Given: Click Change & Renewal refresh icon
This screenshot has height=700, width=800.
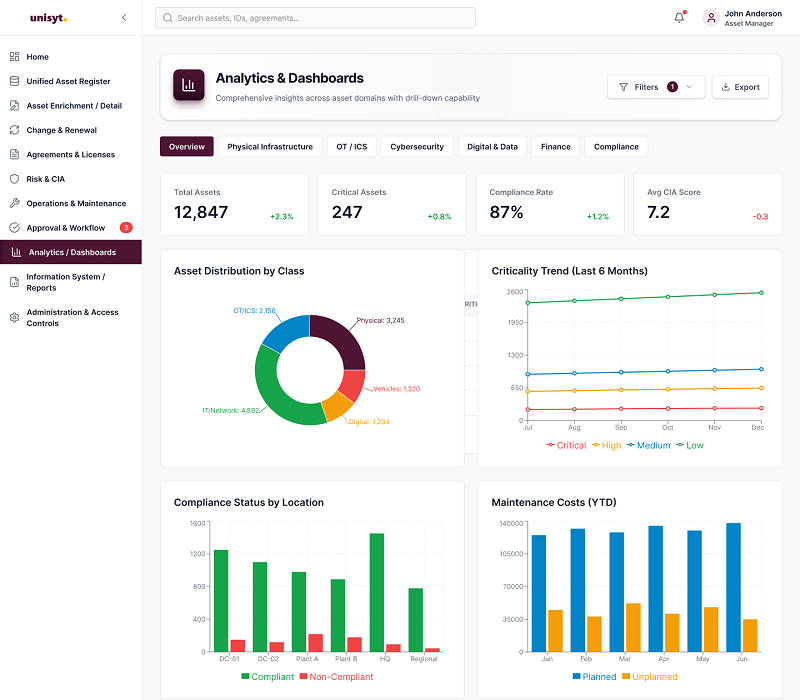Looking at the screenshot, I should [x=14, y=130].
